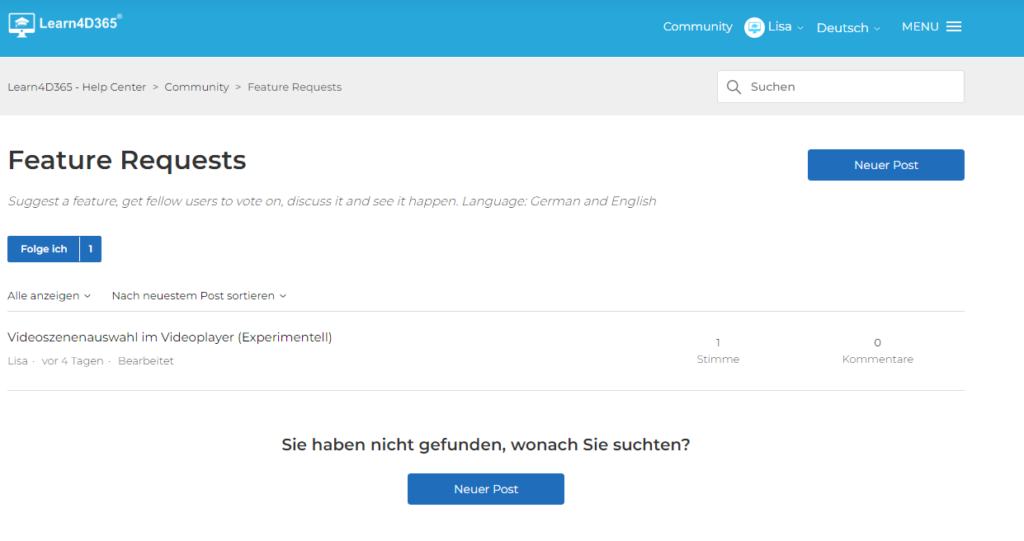Screen dimensions: 1024x541
Task: Select Feature Requests breadcrumb
Action: click(295, 87)
